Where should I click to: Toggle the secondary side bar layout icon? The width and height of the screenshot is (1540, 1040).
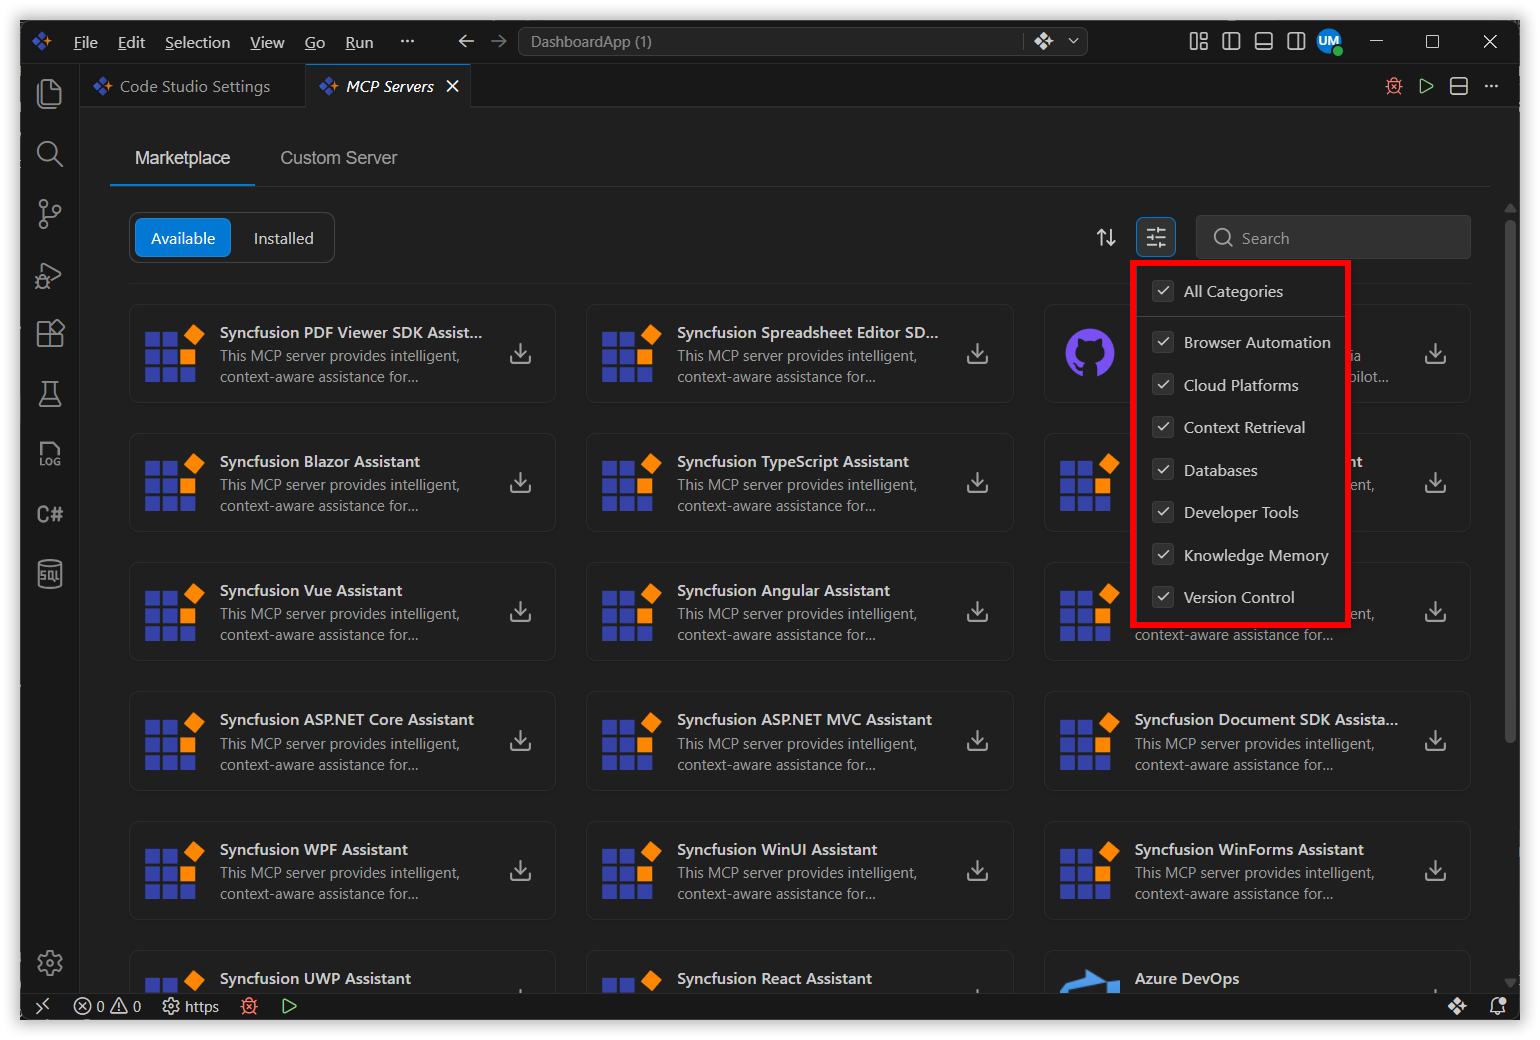pos(1296,41)
